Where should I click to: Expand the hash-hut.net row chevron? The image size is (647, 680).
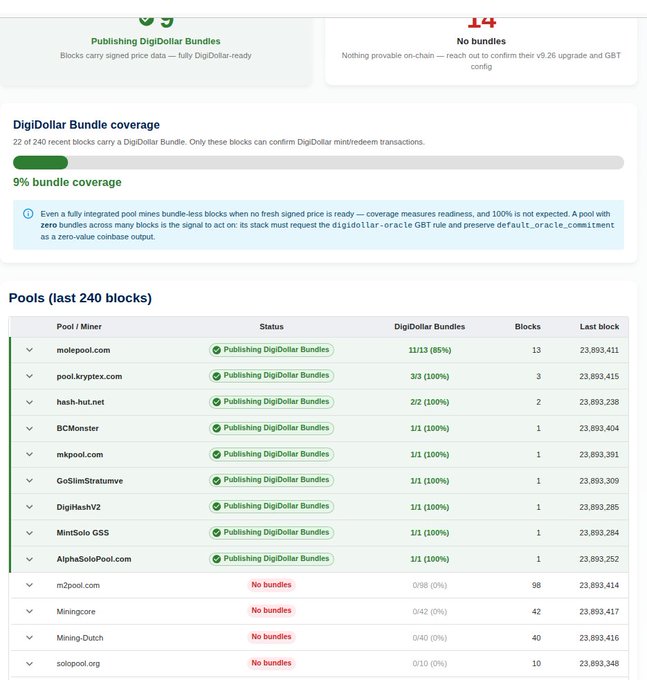29,402
